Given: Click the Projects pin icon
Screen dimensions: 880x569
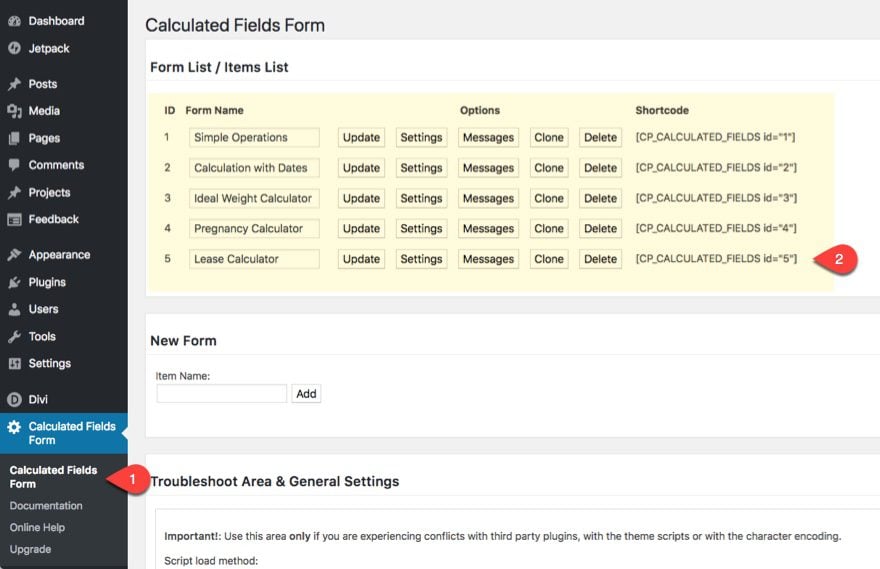Looking at the screenshot, I should point(14,192).
